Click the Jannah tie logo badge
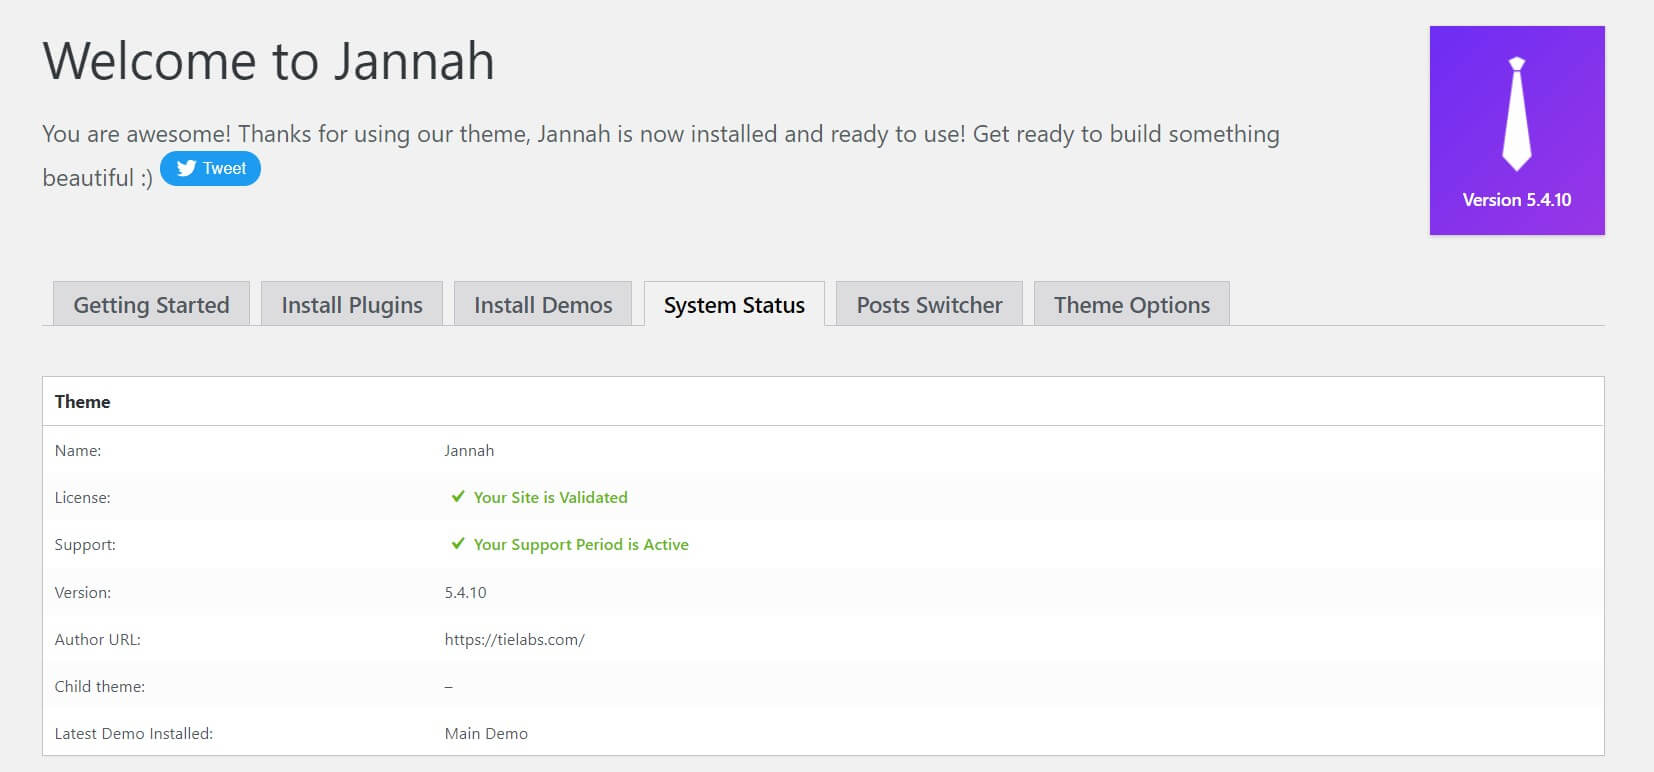1654x772 pixels. (x=1517, y=130)
